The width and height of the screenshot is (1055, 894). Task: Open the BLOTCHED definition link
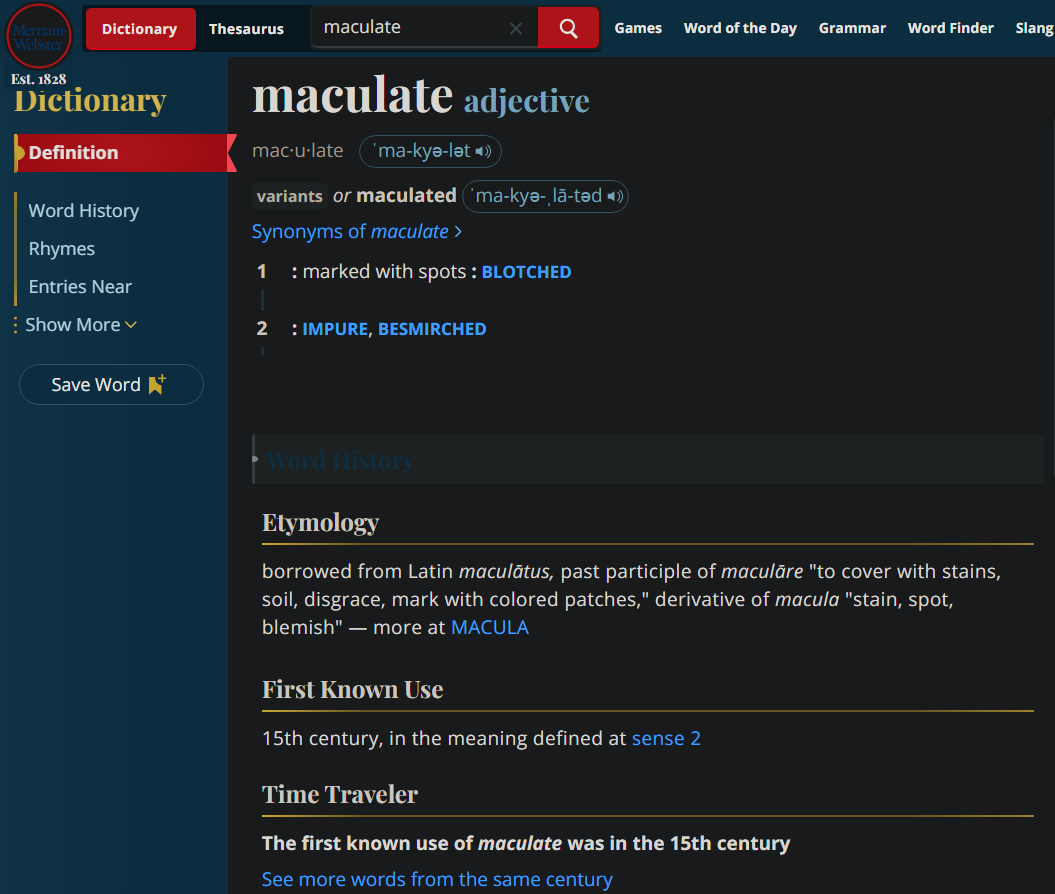(x=526, y=272)
